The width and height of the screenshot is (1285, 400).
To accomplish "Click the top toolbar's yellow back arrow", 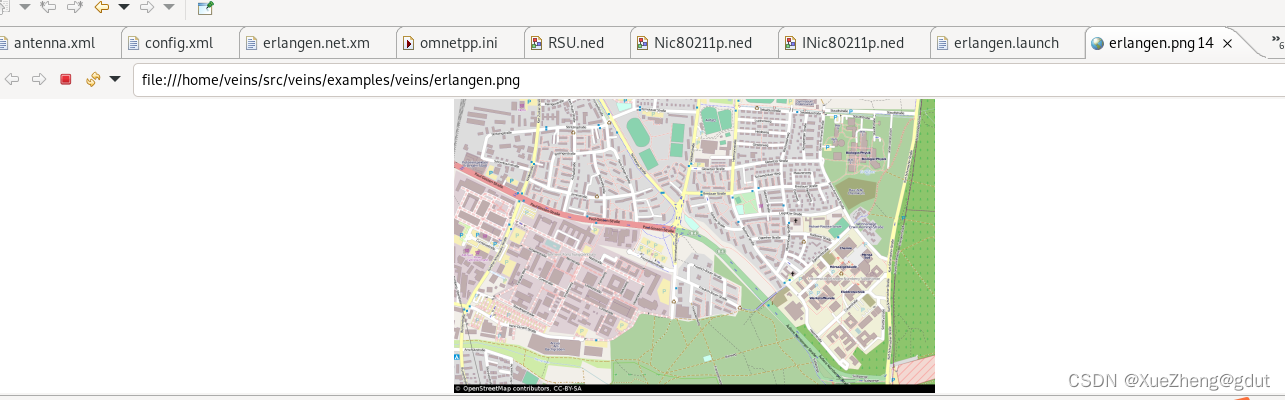I will coord(102,8).
